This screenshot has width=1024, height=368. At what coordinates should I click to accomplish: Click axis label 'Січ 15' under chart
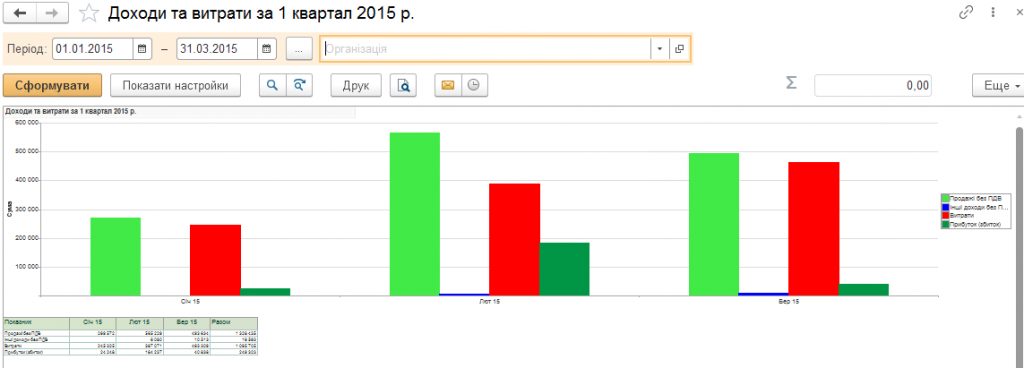point(191,301)
